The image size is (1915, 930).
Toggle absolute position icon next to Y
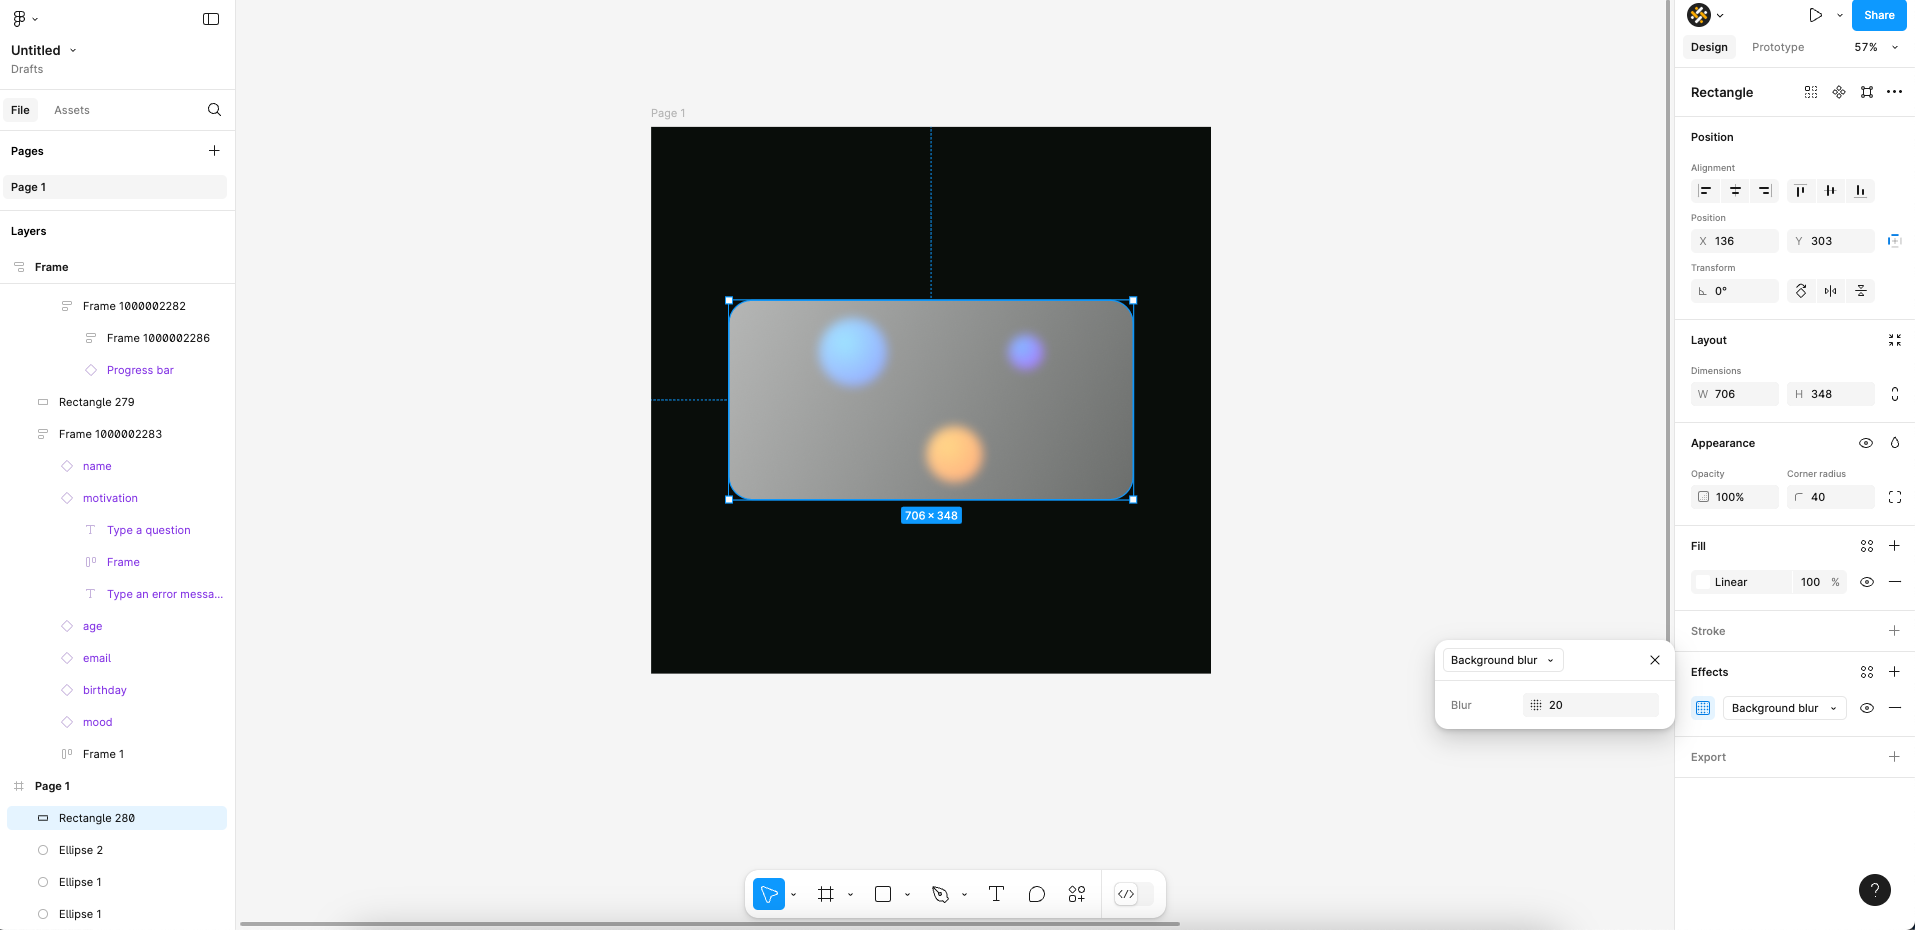[x=1895, y=241]
